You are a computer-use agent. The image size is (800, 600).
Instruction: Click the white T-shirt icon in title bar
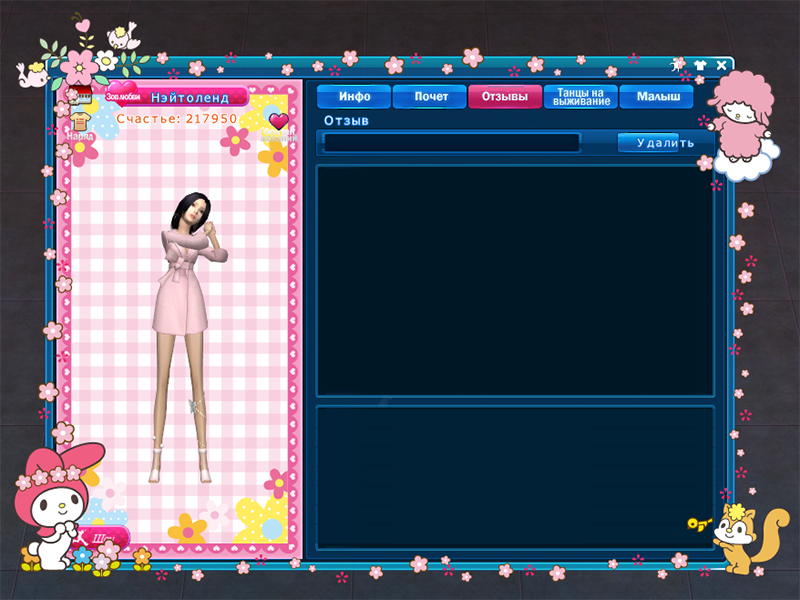point(700,65)
